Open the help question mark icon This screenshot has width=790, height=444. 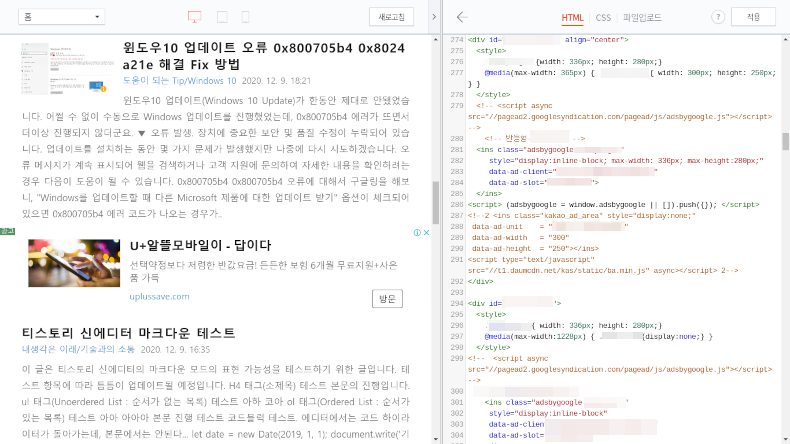click(718, 17)
